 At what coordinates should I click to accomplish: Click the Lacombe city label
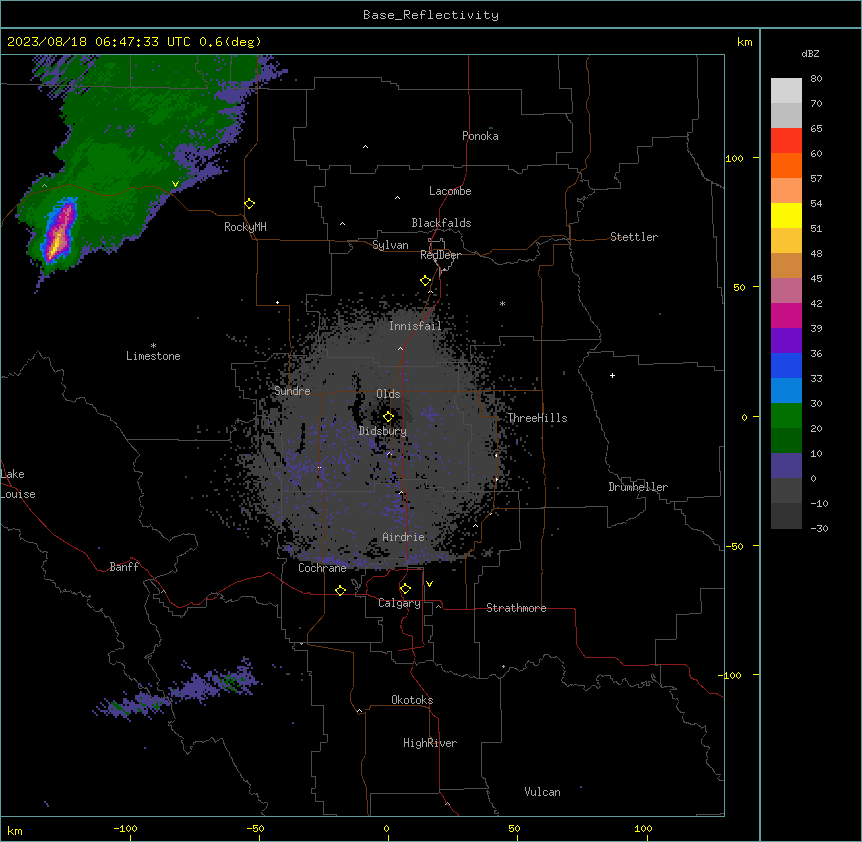450,191
